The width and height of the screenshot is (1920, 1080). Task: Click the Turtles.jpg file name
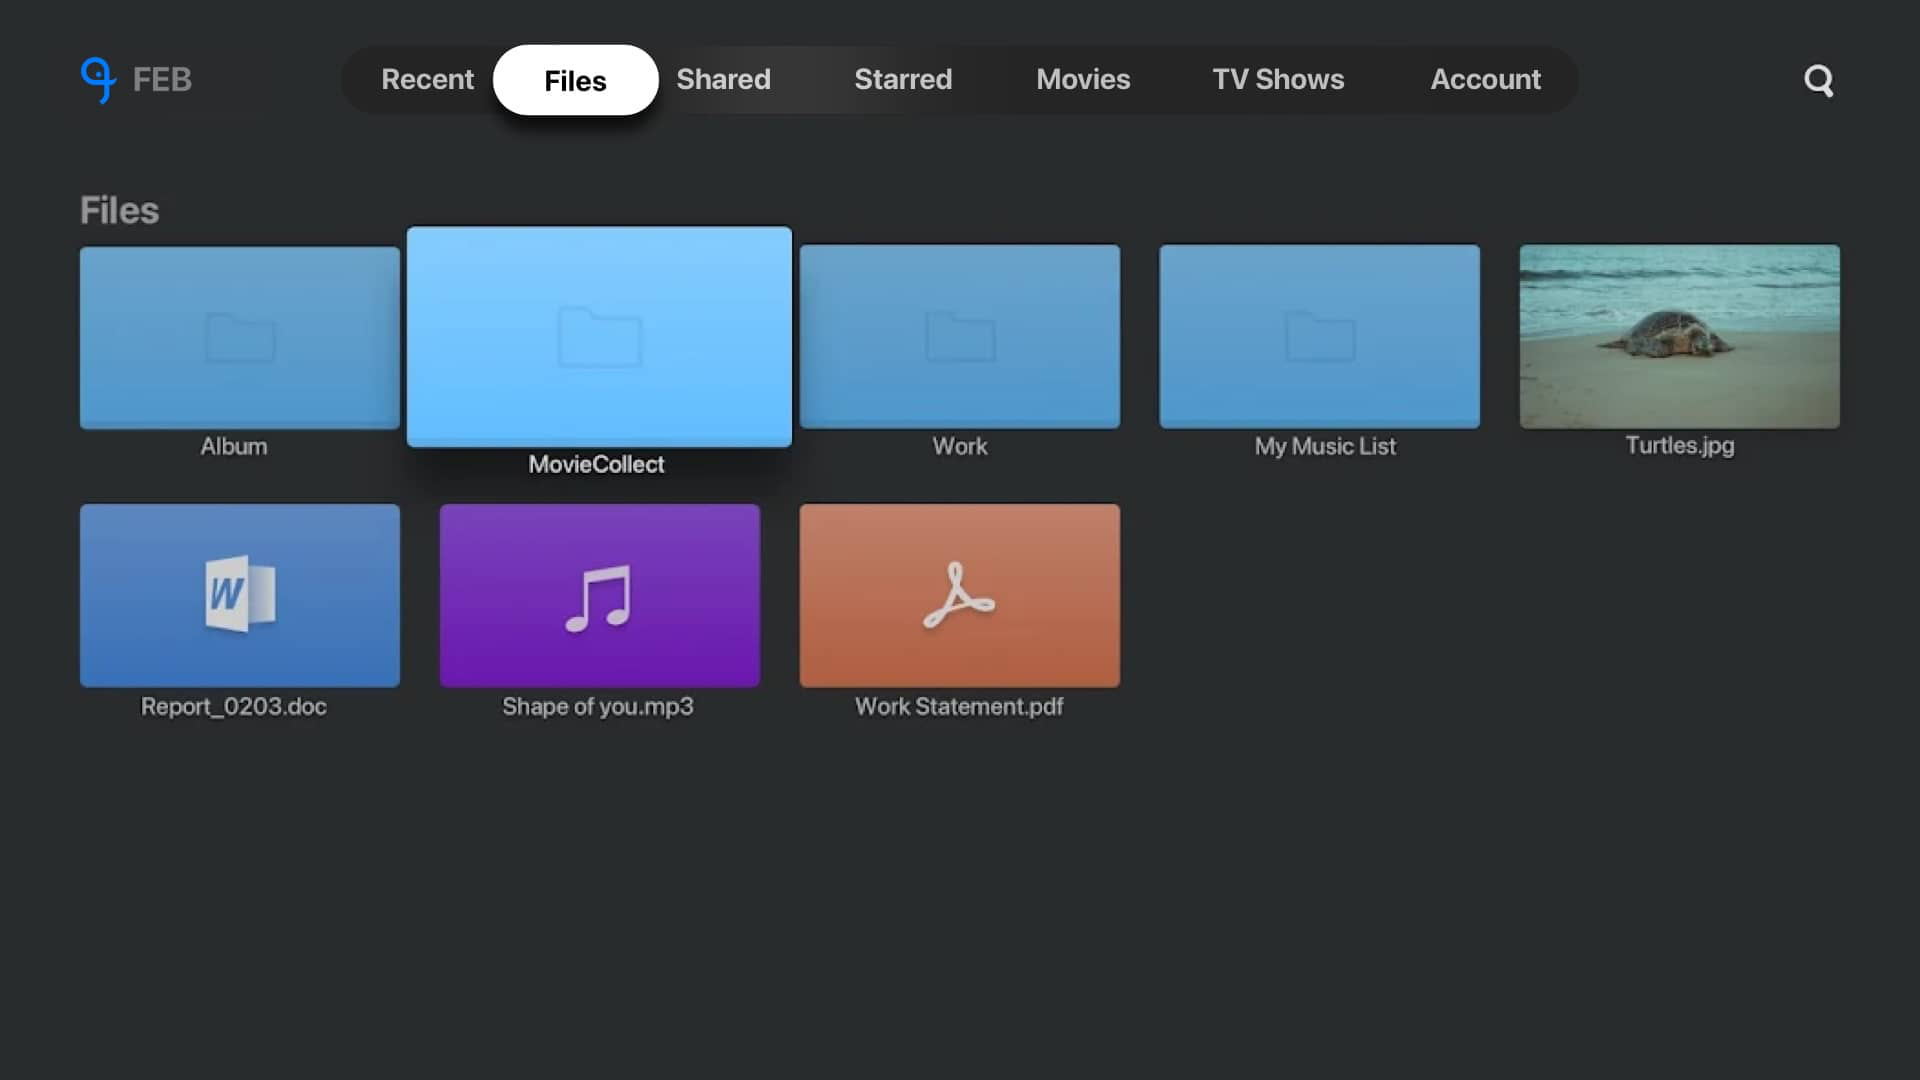coord(1680,445)
